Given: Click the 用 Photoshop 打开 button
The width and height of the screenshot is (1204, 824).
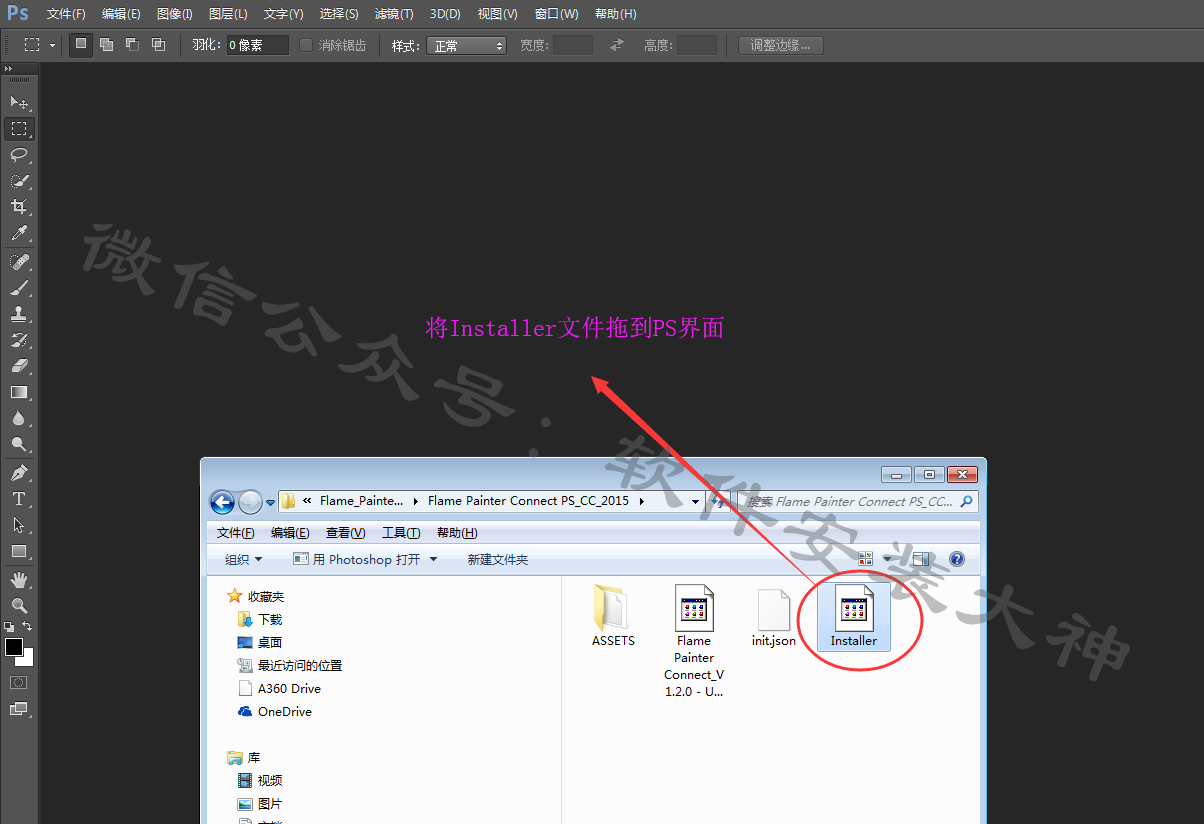Looking at the screenshot, I should point(356,560).
